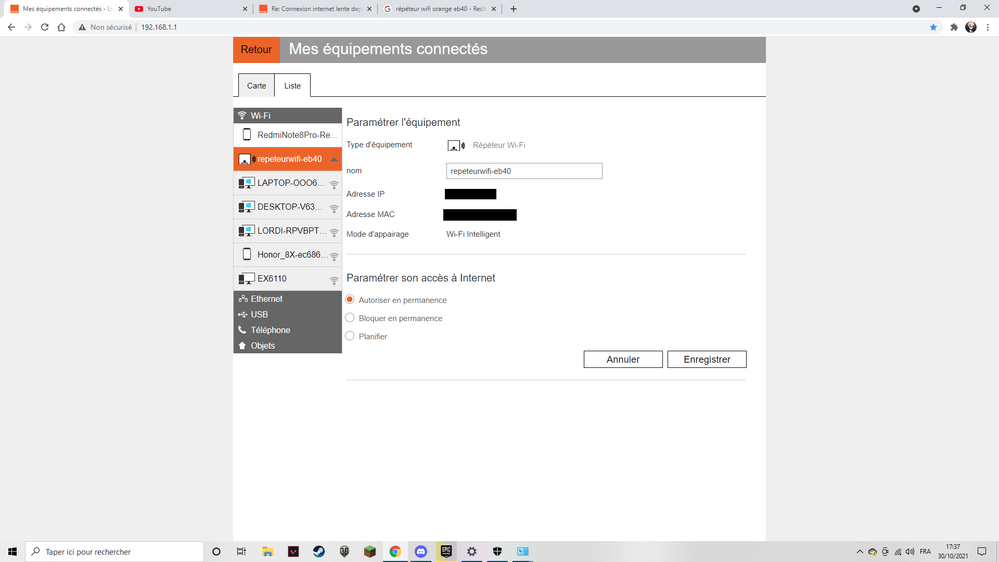Image resolution: width=999 pixels, height=562 pixels.
Task: Expand the Ethernet section
Action: pyautogui.click(x=287, y=299)
